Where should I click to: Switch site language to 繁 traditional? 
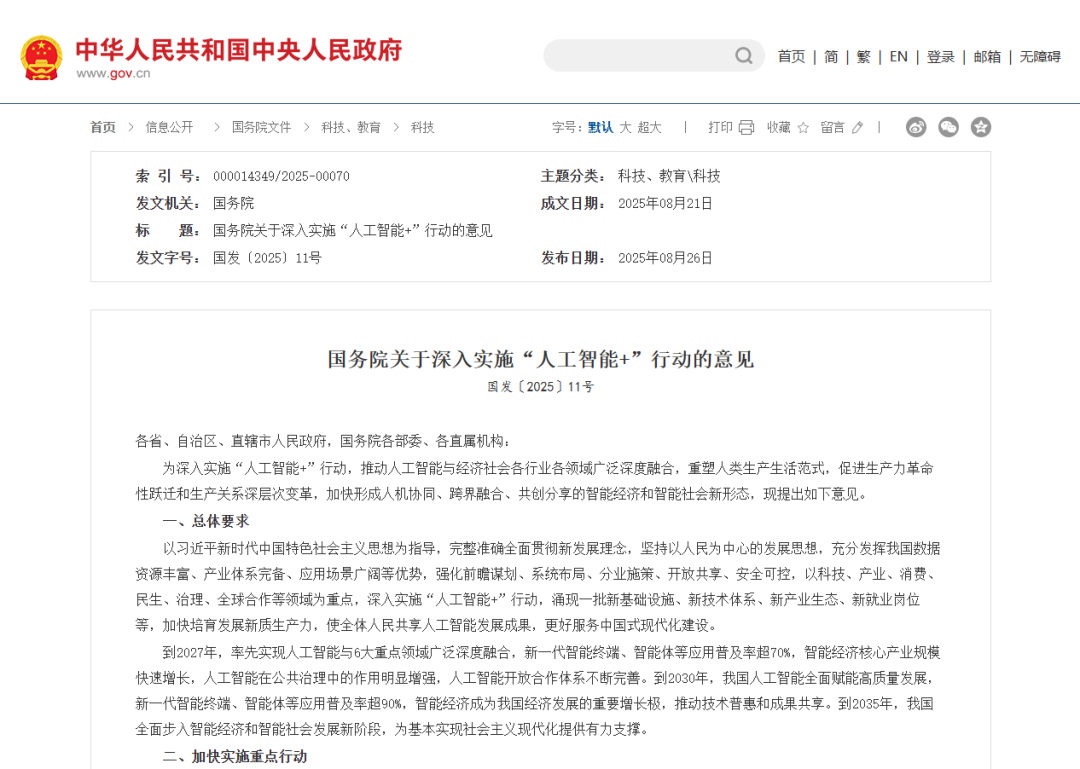pyautogui.click(x=862, y=57)
